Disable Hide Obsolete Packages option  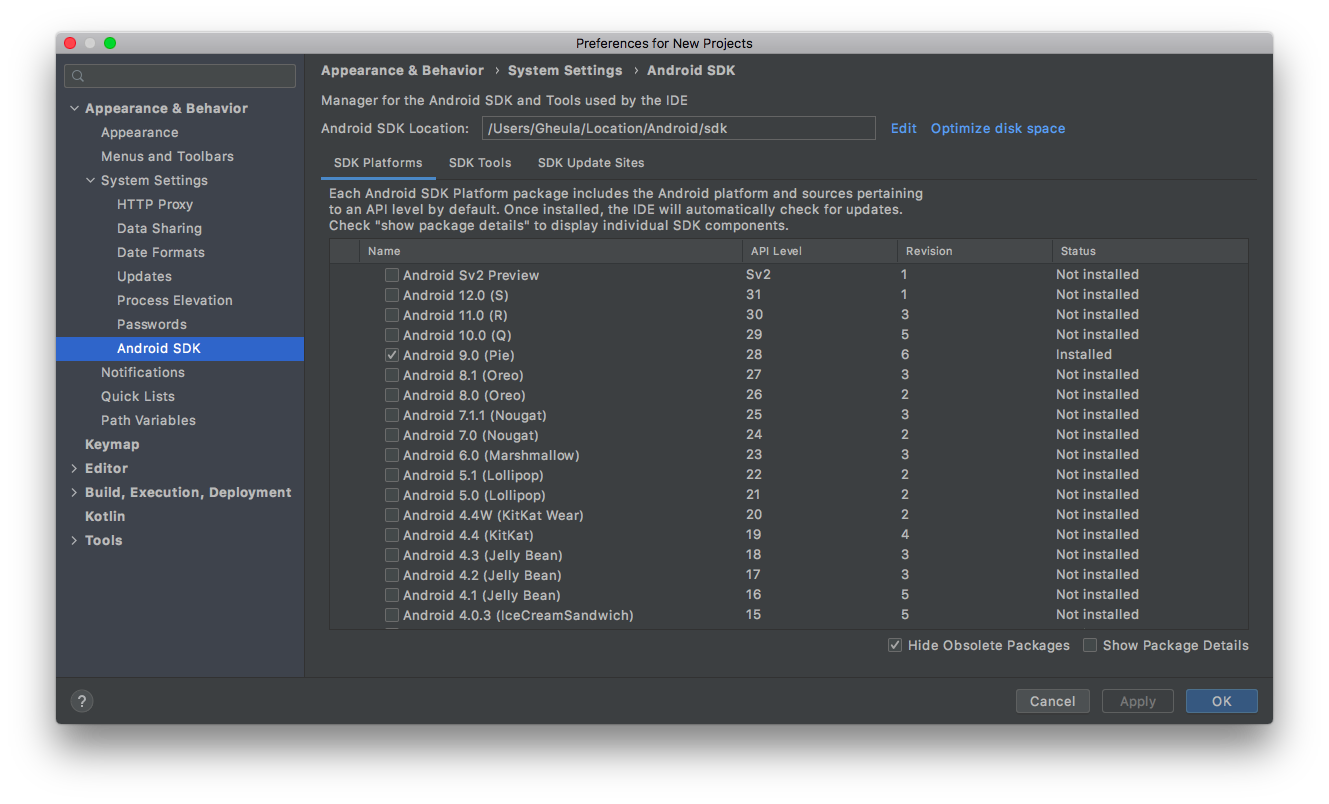click(895, 645)
